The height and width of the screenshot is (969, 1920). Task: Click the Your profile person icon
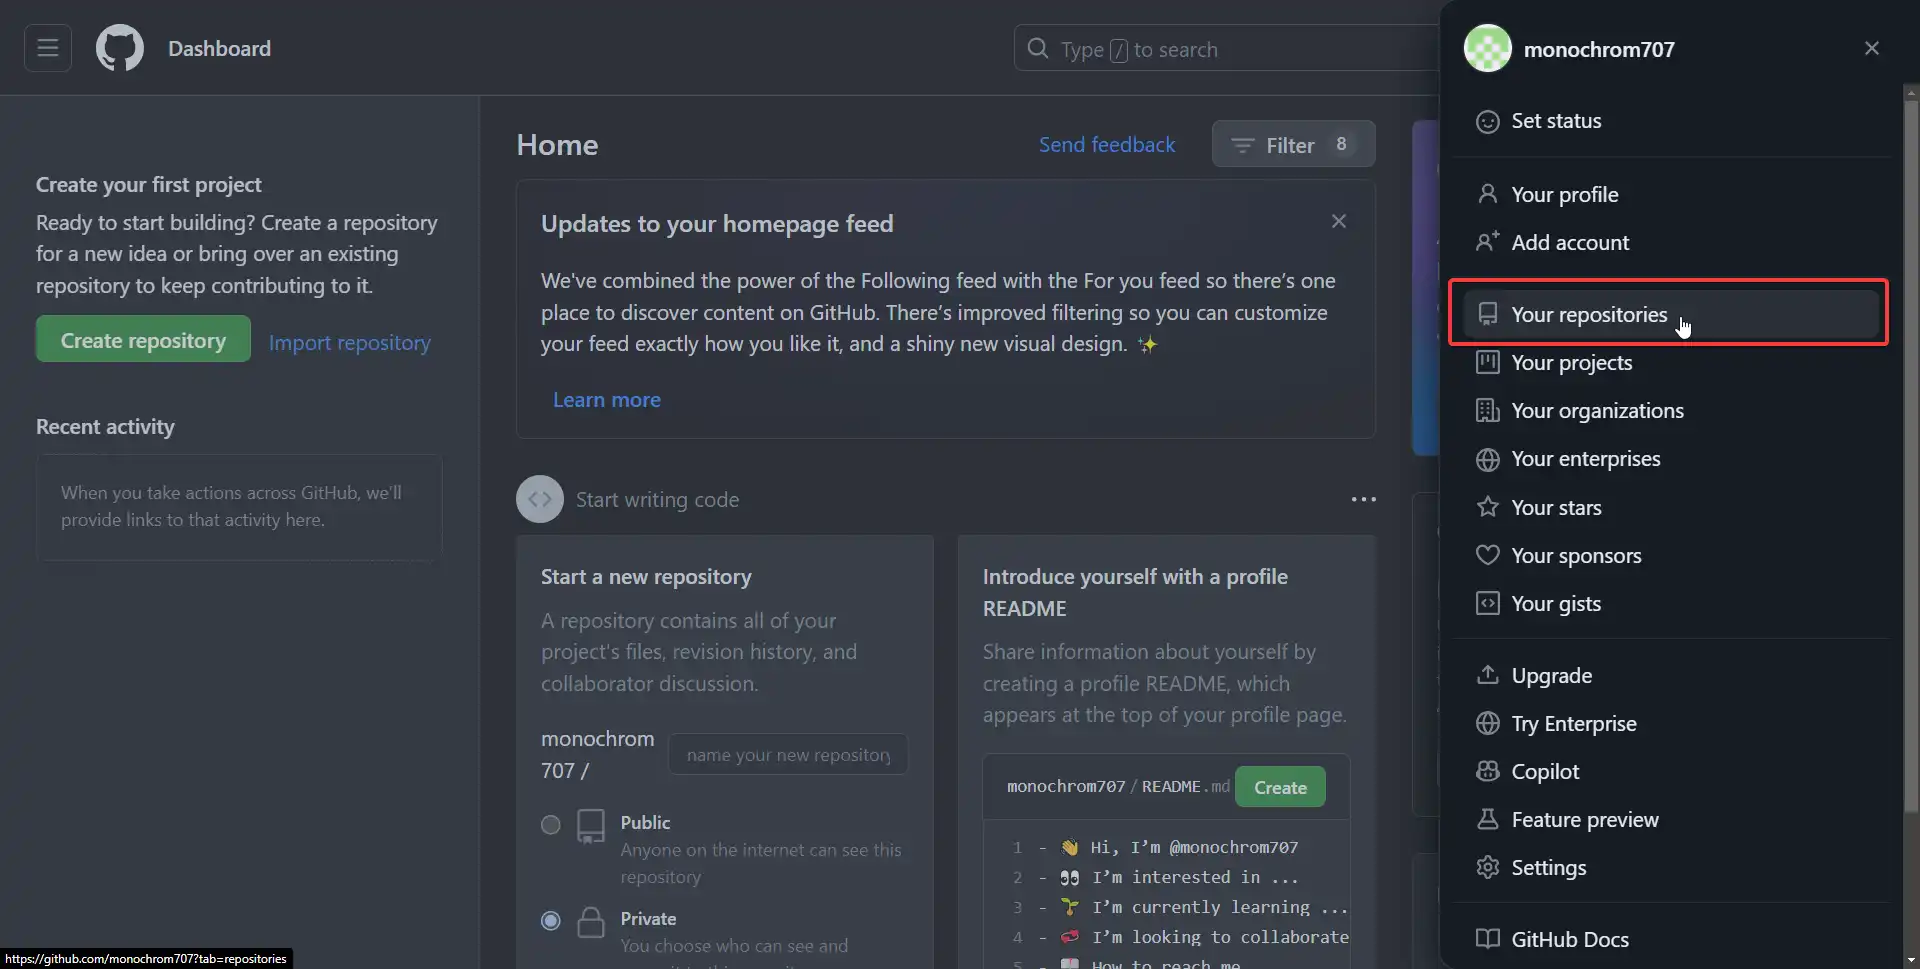click(x=1488, y=194)
